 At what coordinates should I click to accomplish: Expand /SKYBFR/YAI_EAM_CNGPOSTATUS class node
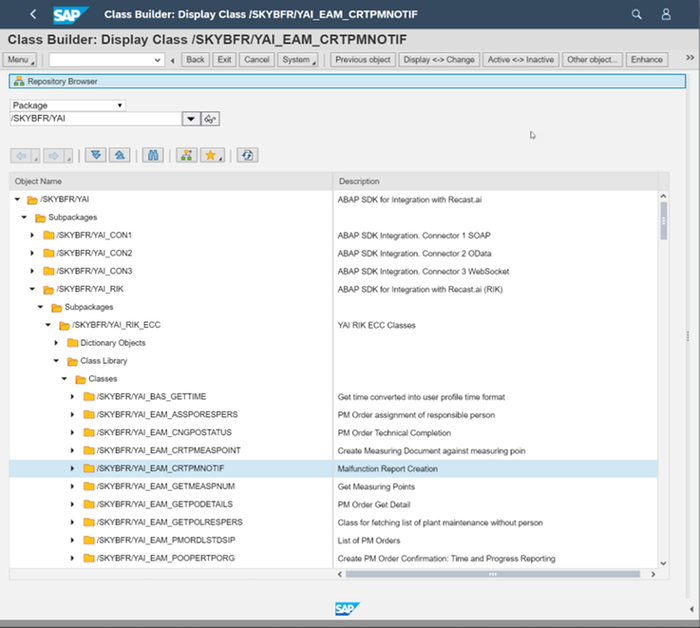point(72,433)
